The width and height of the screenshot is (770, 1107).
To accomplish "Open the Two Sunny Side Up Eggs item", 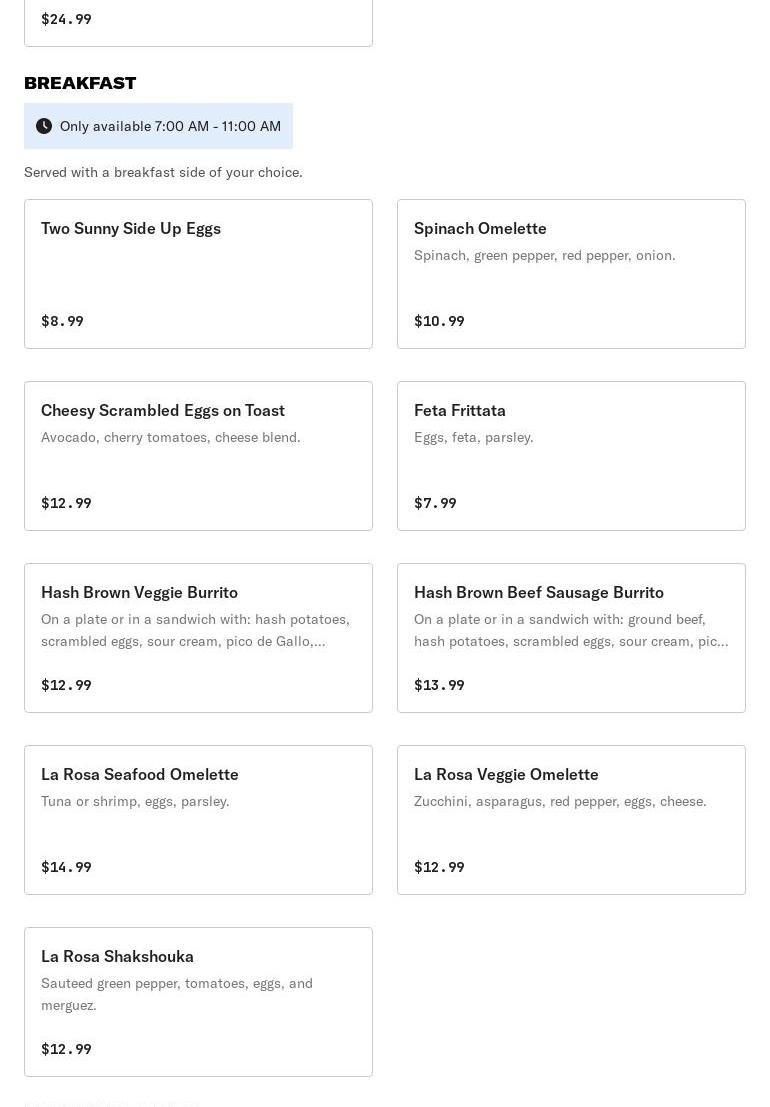I will tap(198, 273).
